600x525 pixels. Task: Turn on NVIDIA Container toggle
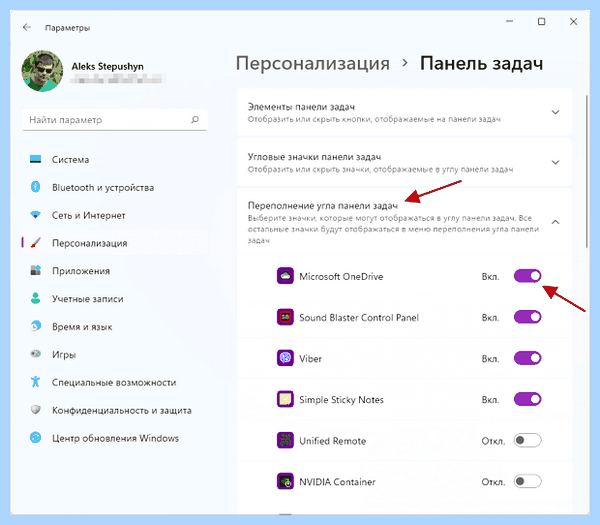[x=527, y=481]
